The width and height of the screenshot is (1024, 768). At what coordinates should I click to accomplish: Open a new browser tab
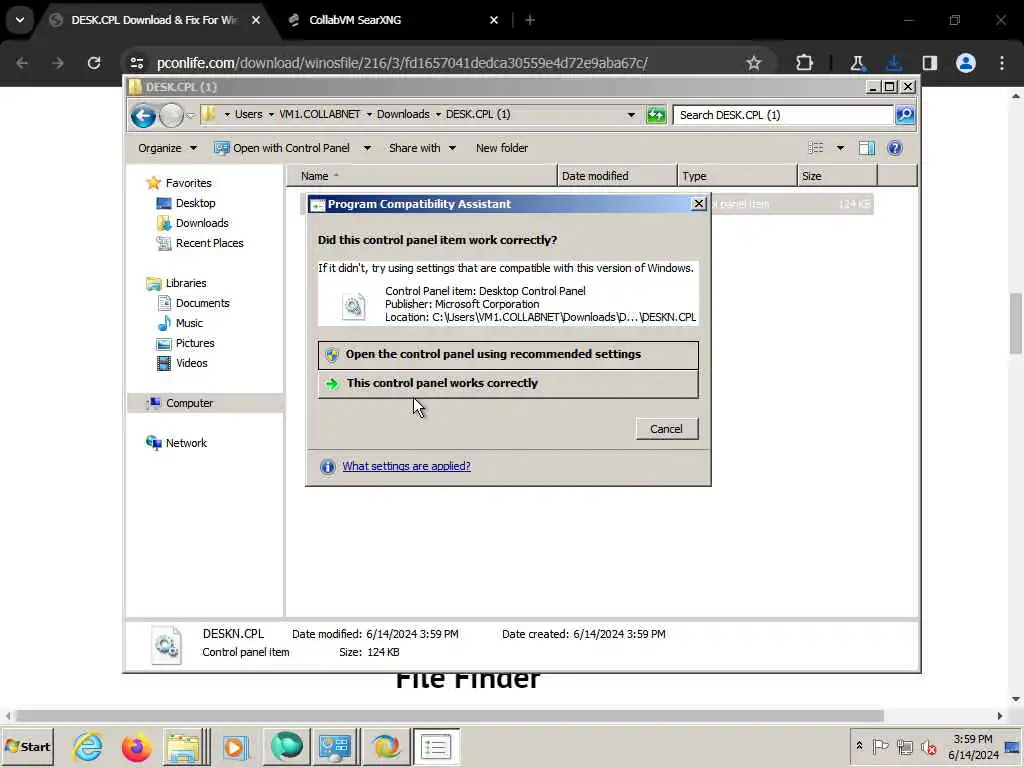pos(530,20)
